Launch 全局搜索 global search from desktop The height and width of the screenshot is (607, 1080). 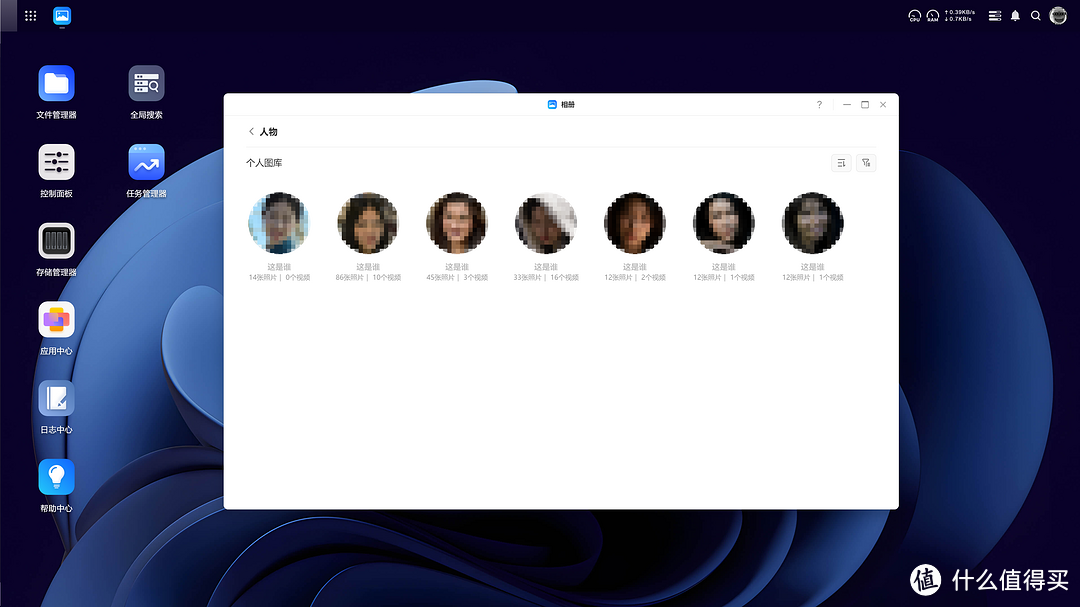[x=146, y=84]
